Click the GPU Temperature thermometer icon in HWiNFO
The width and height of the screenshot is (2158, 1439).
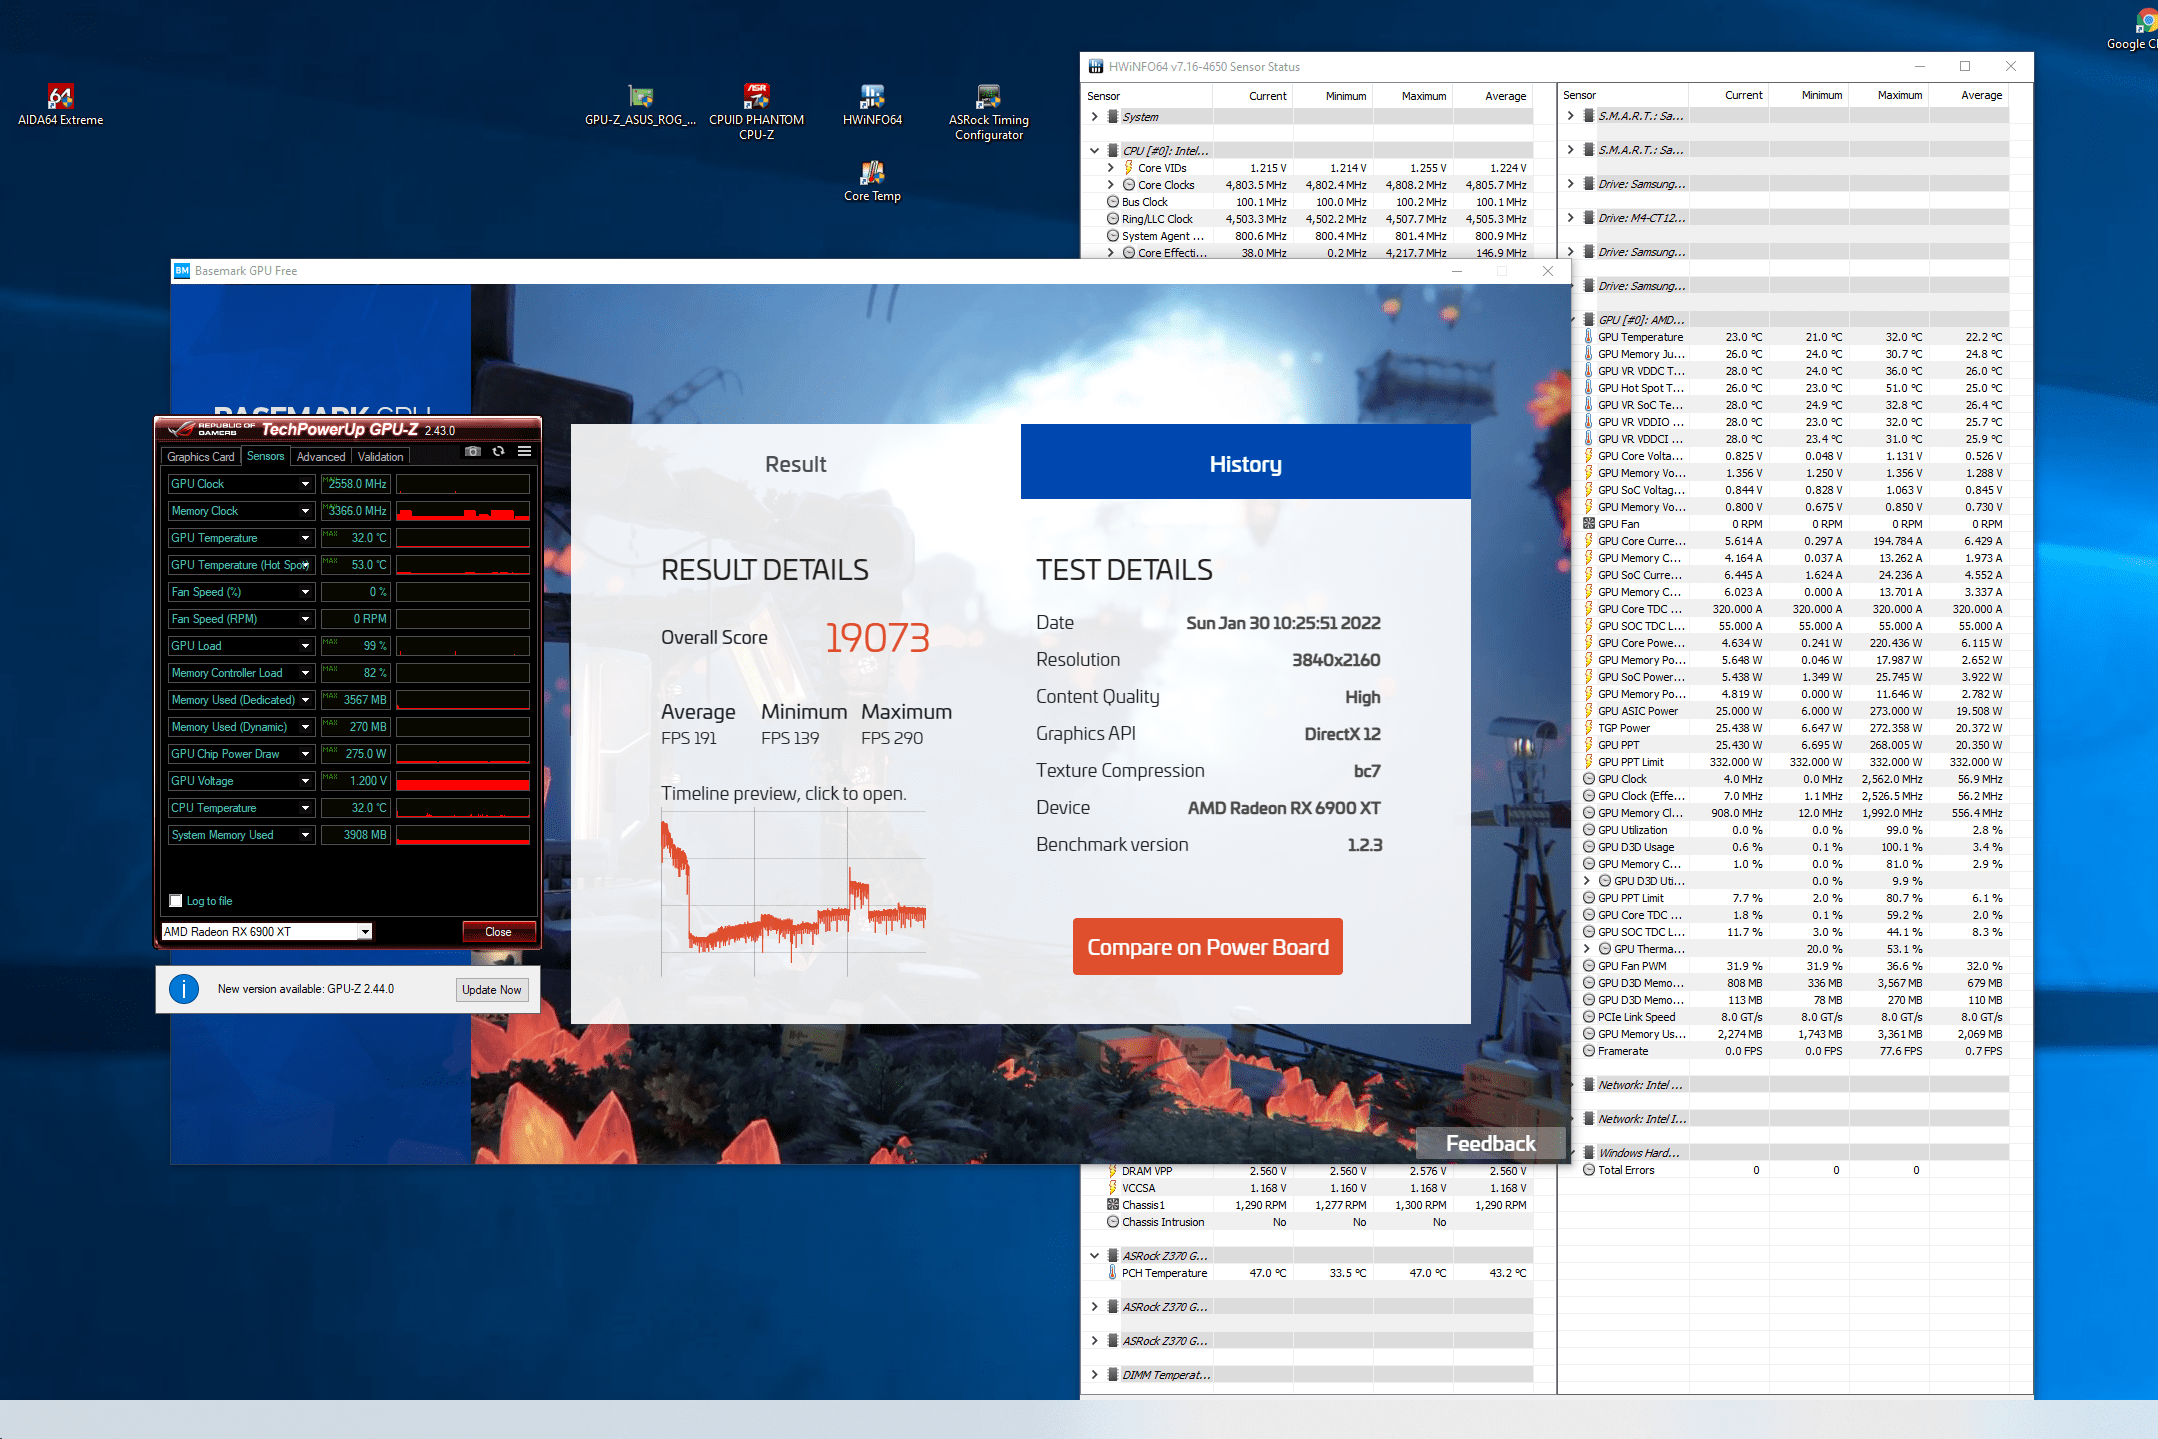pos(1589,337)
